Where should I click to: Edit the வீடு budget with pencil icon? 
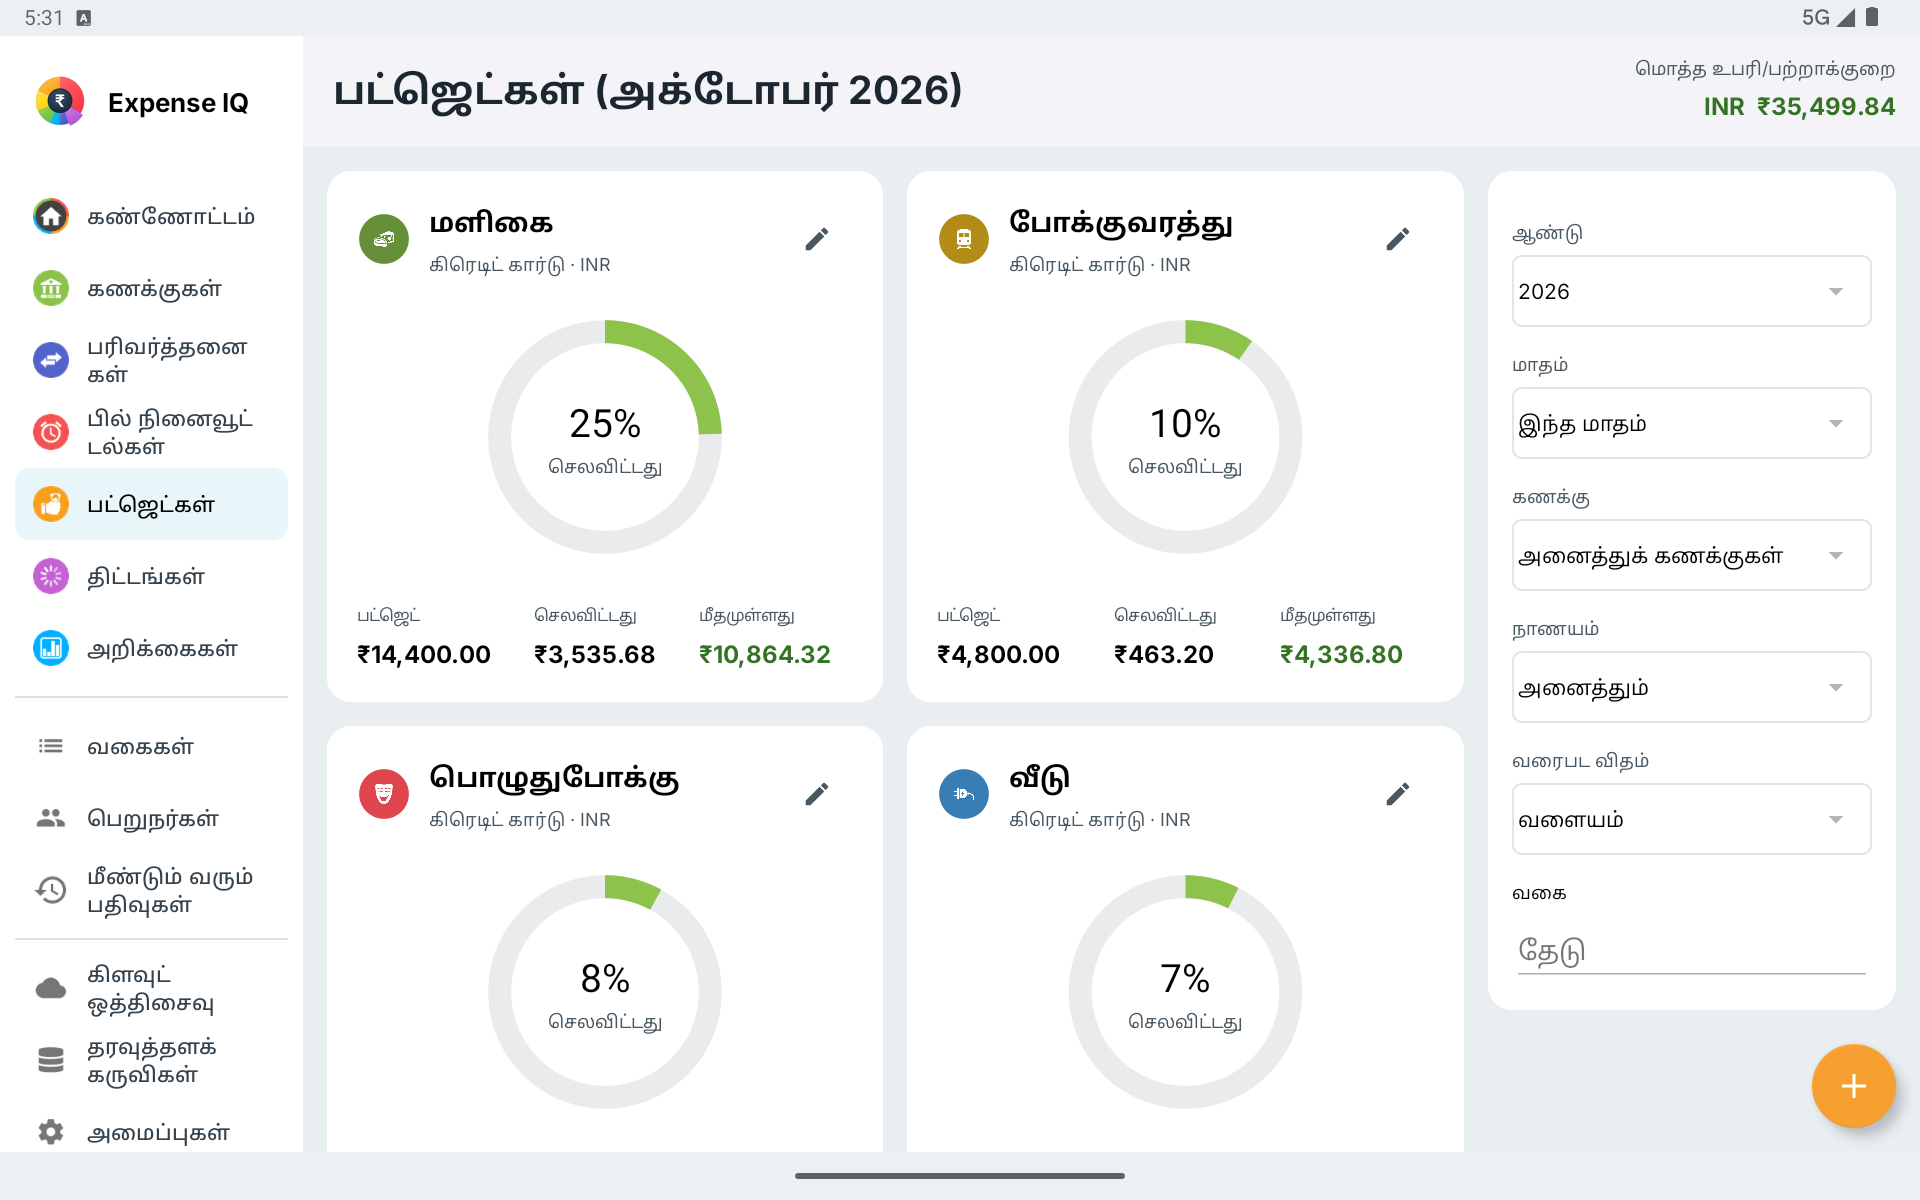pos(1398,794)
